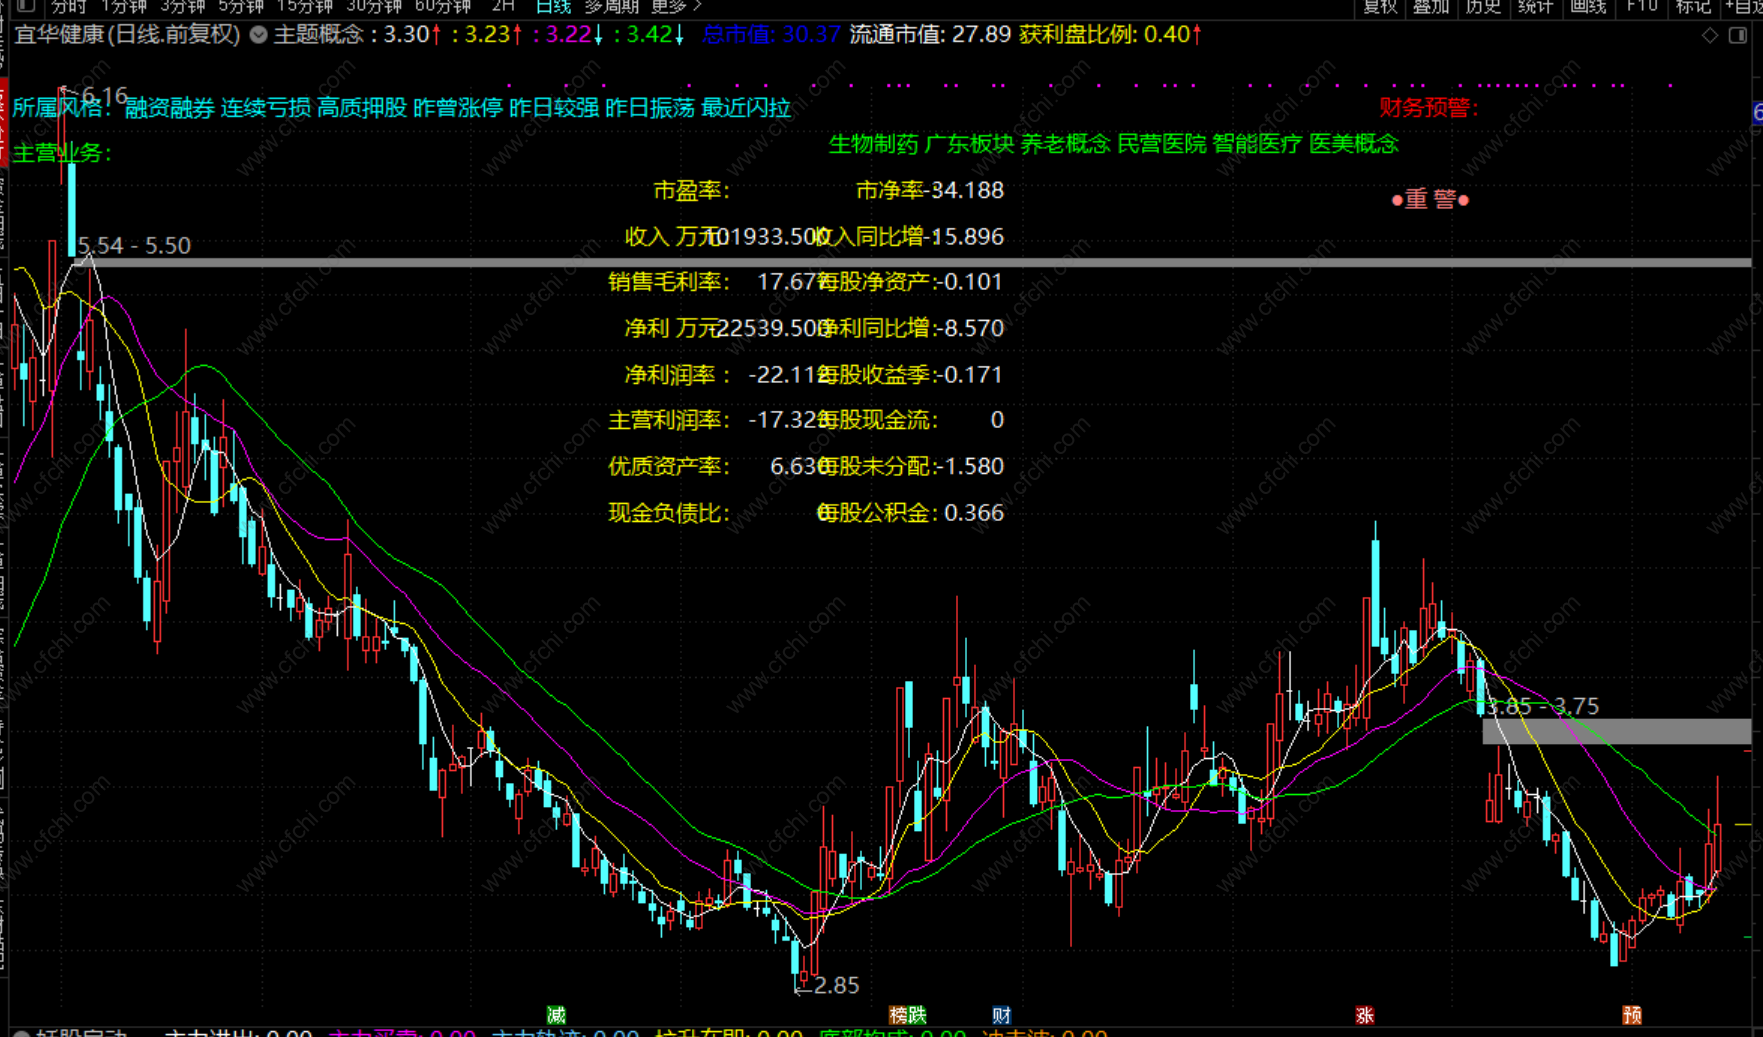Click the 每股公积金: 0.366 value
Image resolution: width=1763 pixels, height=1037 pixels.
[911, 513]
